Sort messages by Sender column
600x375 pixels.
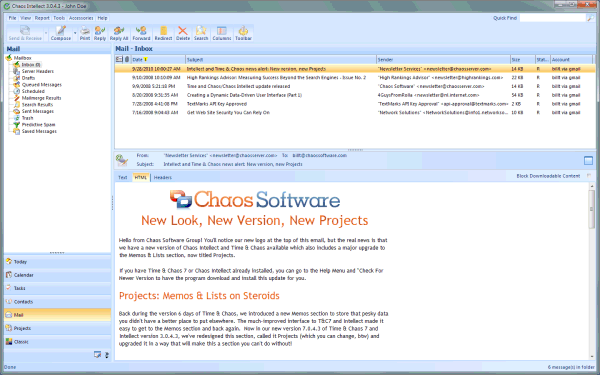coord(443,60)
